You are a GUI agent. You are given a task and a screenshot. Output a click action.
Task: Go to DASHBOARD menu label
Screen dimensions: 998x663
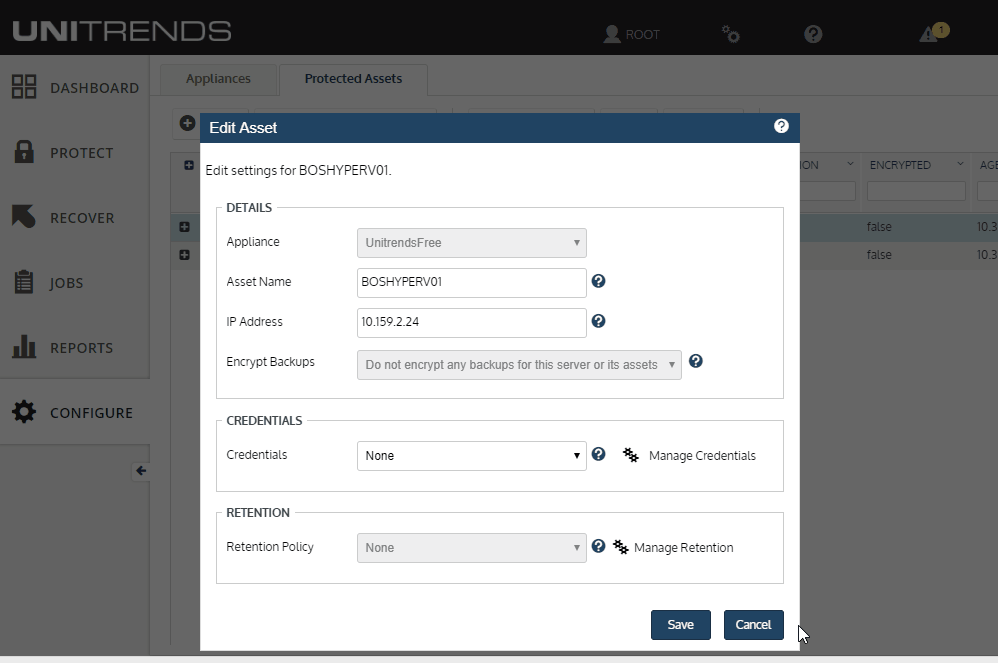(94, 88)
